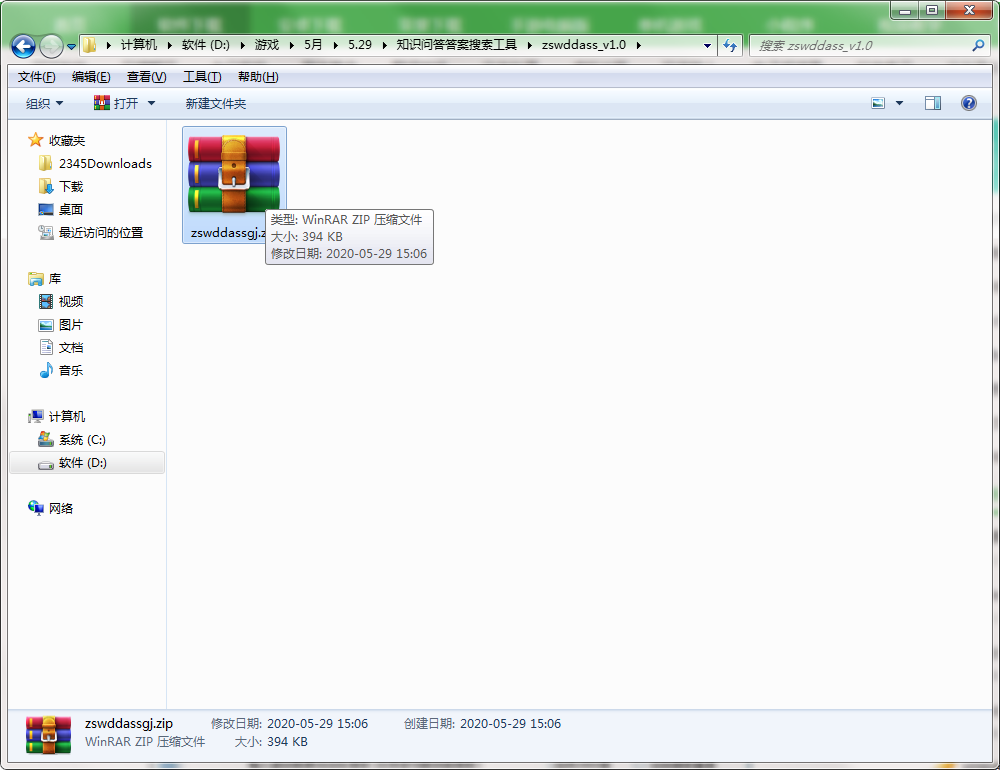
Task: Click the magnifier search icon
Action: 978,45
